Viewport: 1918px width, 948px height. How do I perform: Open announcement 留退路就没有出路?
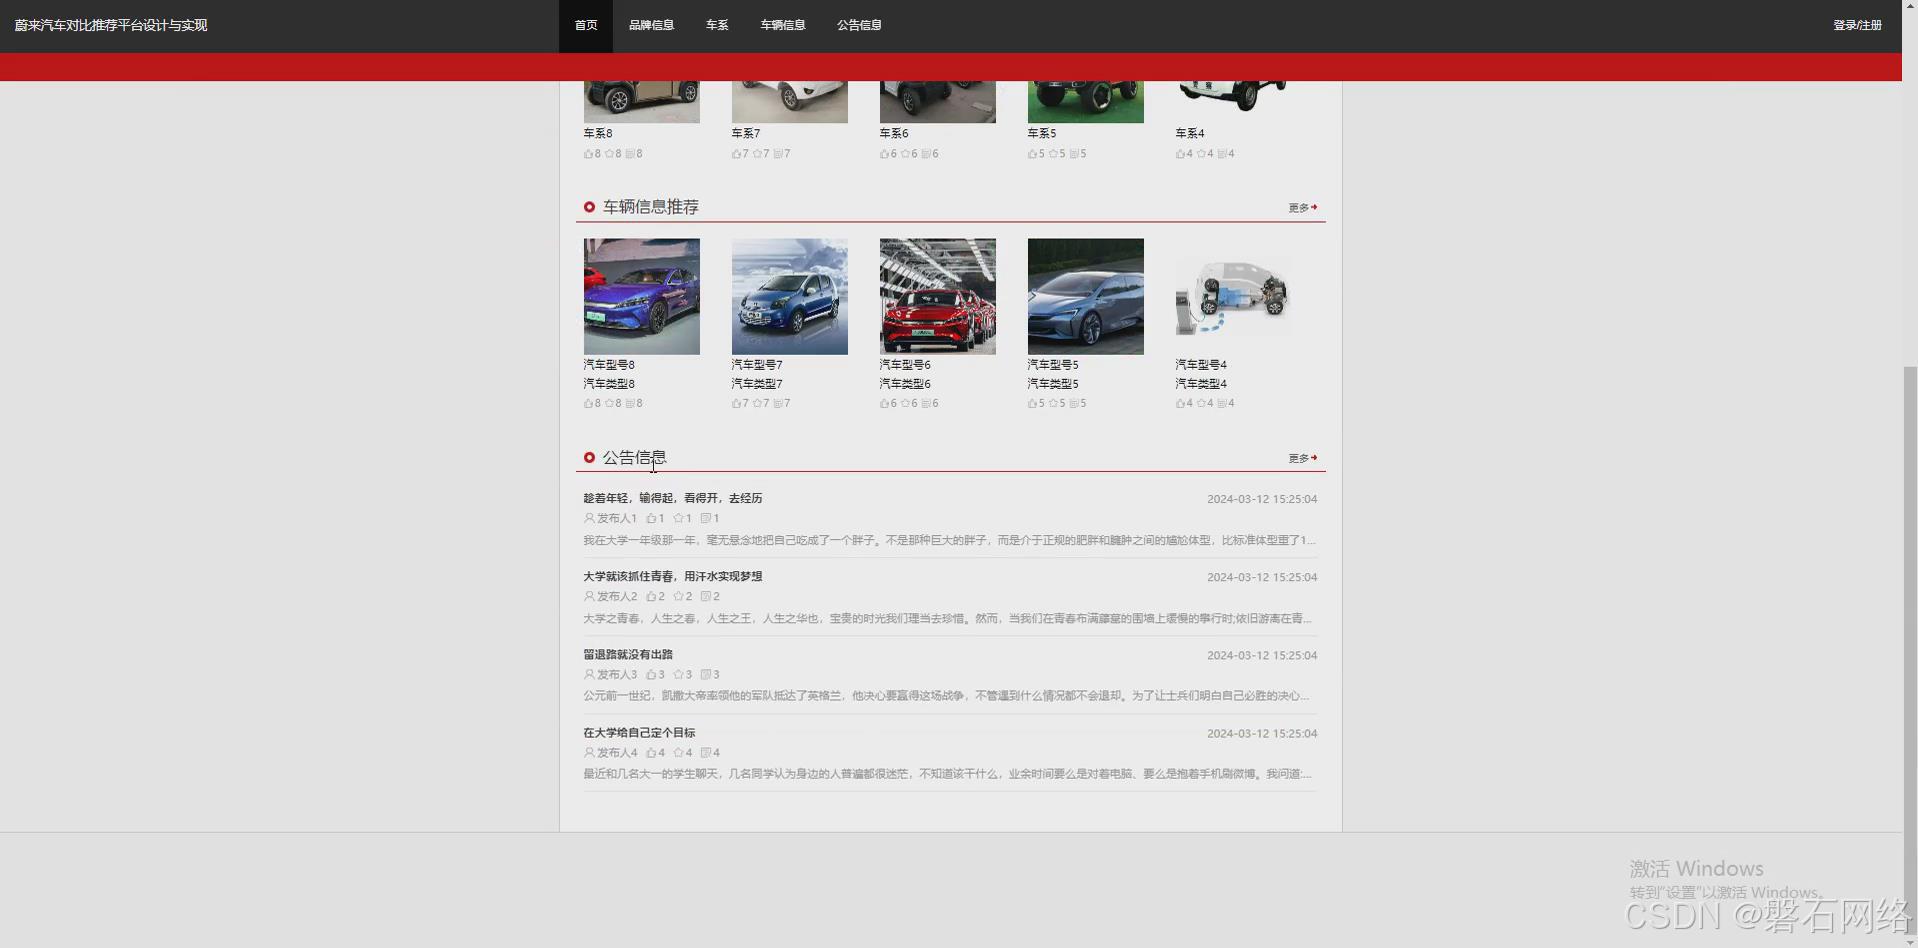tap(628, 654)
